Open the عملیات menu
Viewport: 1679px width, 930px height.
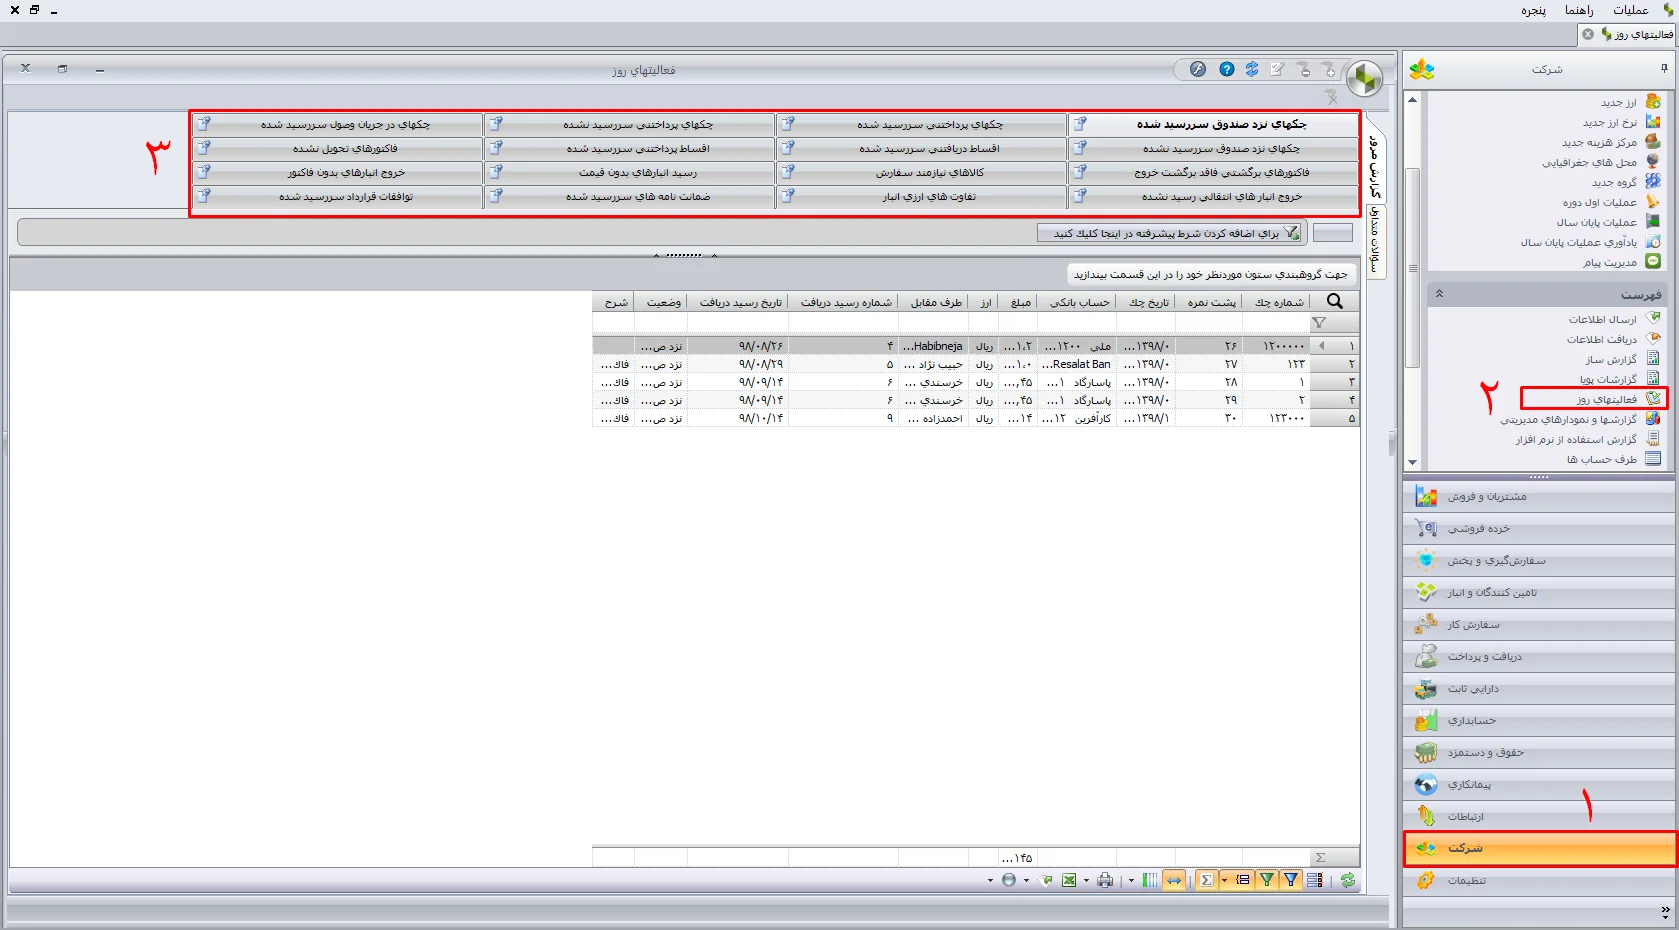[1630, 10]
